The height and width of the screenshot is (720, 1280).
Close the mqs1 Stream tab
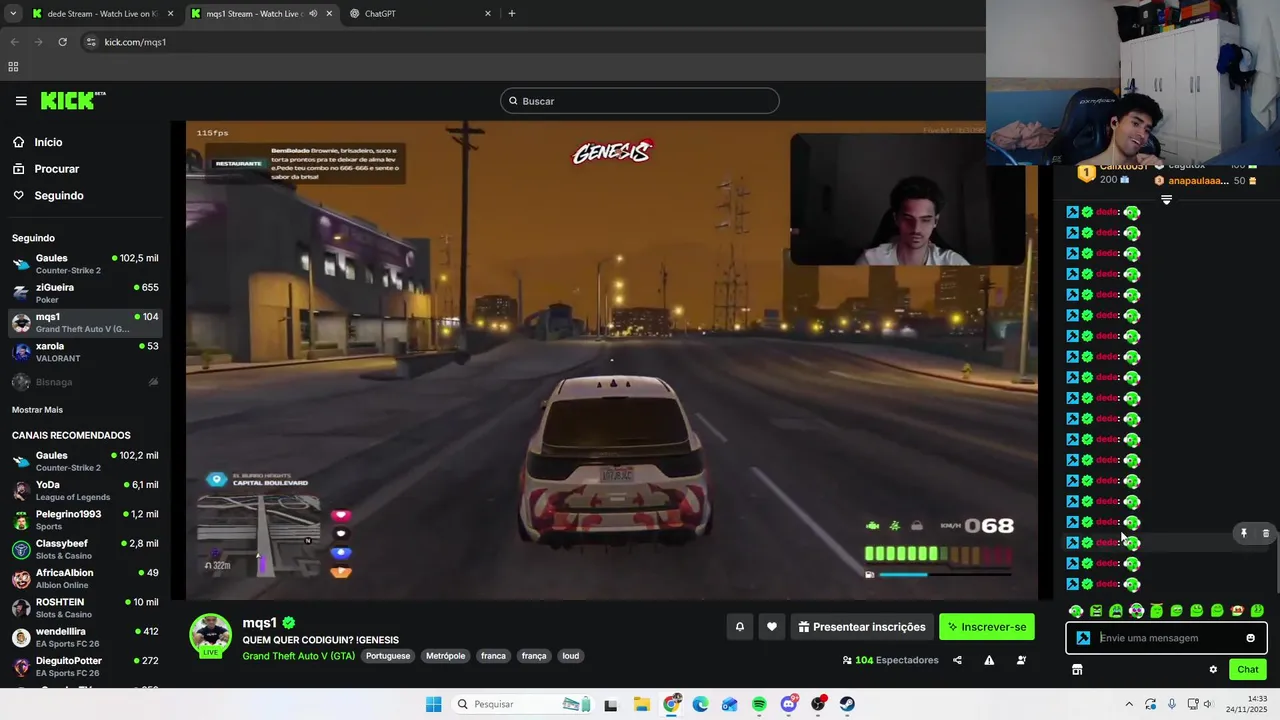pyautogui.click(x=329, y=14)
